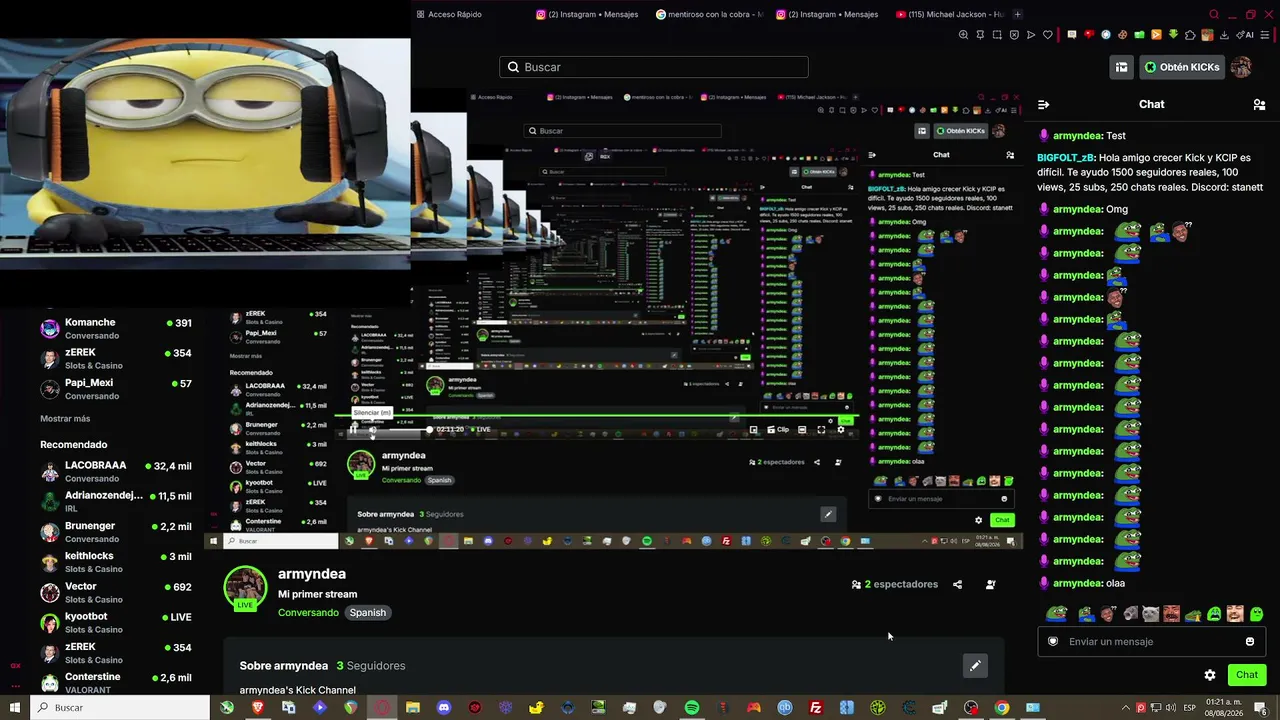
Task: Open the profile avatar menu in Kick header
Action: pyautogui.click(x=1241, y=67)
